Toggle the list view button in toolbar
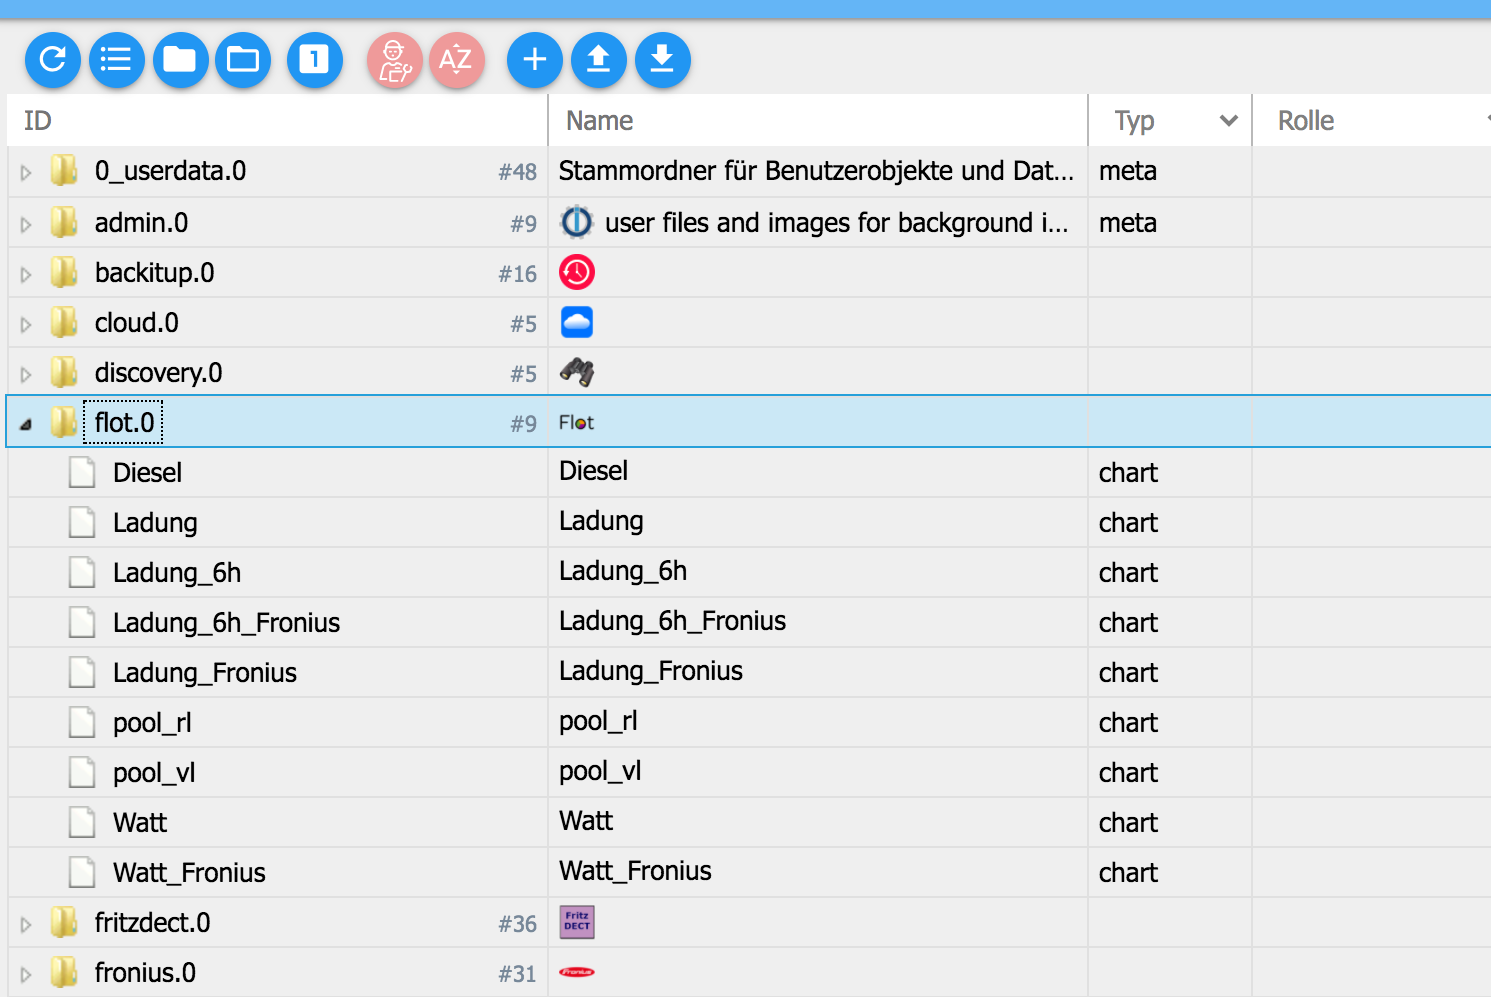Viewport: 1491px width, 997px height. click(x=117, y=60)
